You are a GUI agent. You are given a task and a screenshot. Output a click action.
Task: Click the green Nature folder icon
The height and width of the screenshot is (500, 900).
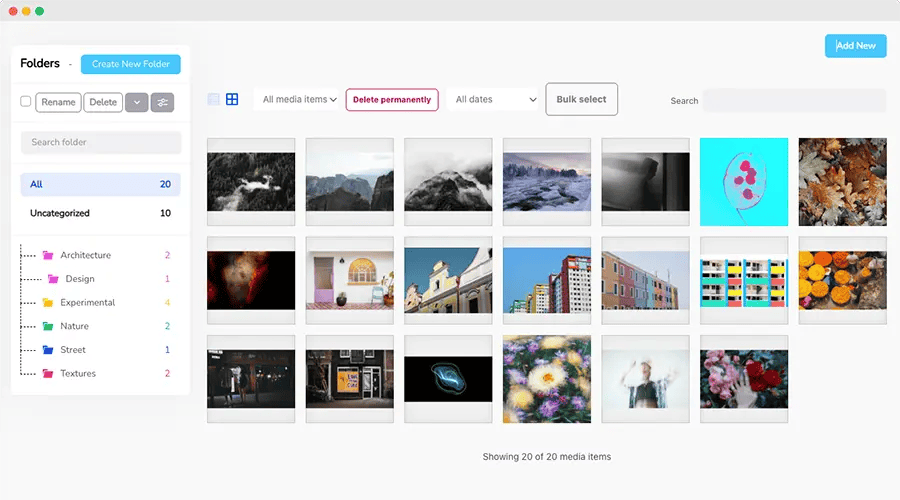(47, 326)
